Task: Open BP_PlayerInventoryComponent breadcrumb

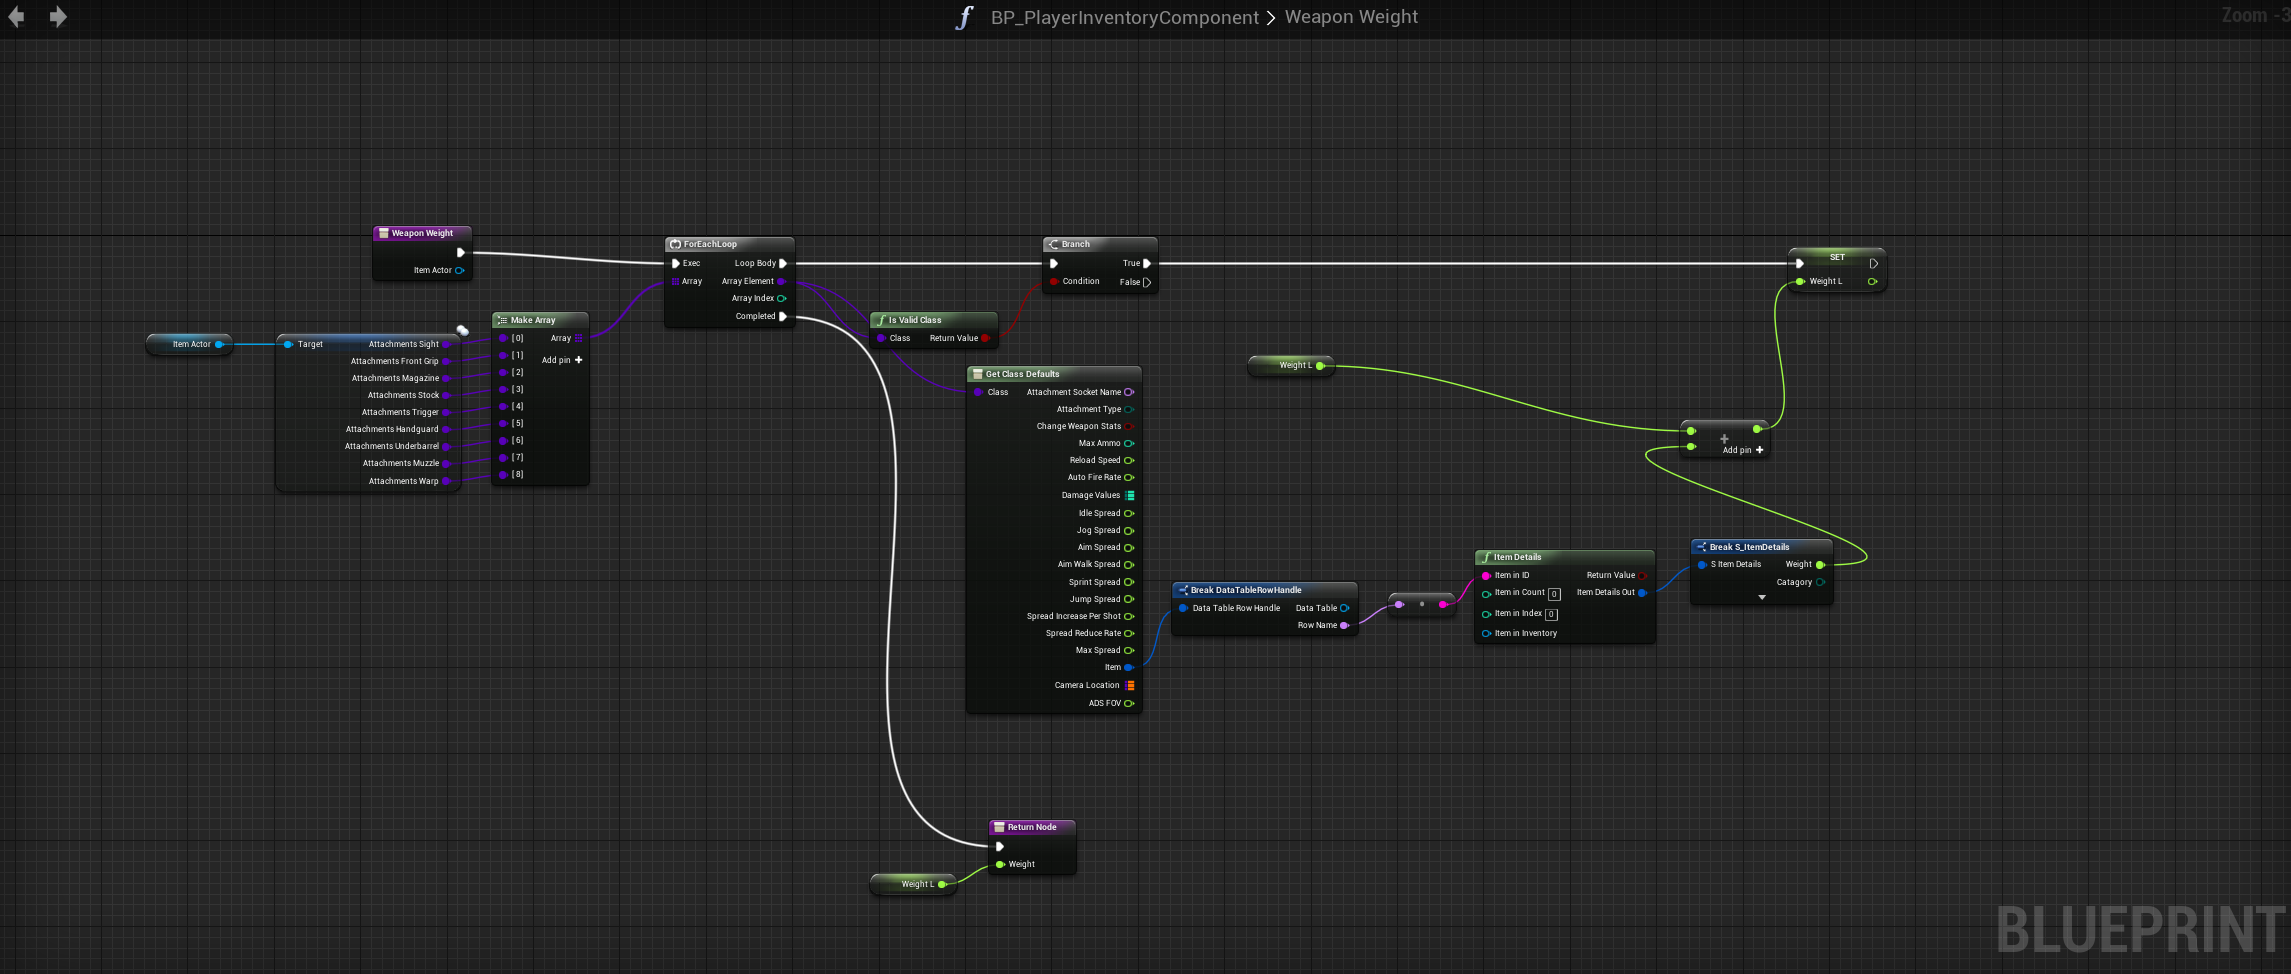Action: [x=1124, y=17]
